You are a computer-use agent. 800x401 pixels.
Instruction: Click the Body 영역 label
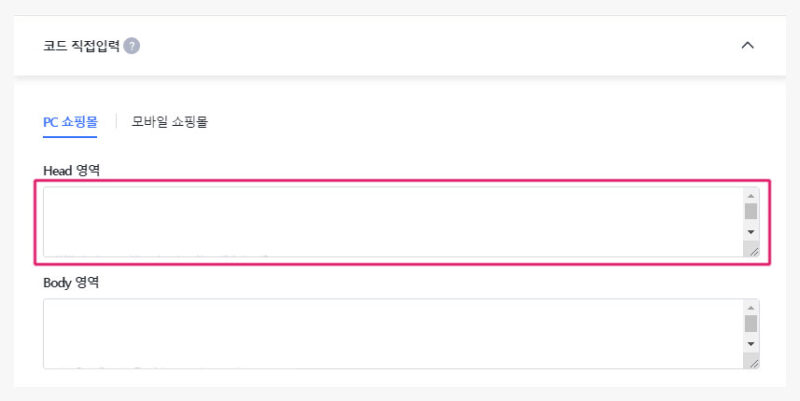[x=71, y=282]
